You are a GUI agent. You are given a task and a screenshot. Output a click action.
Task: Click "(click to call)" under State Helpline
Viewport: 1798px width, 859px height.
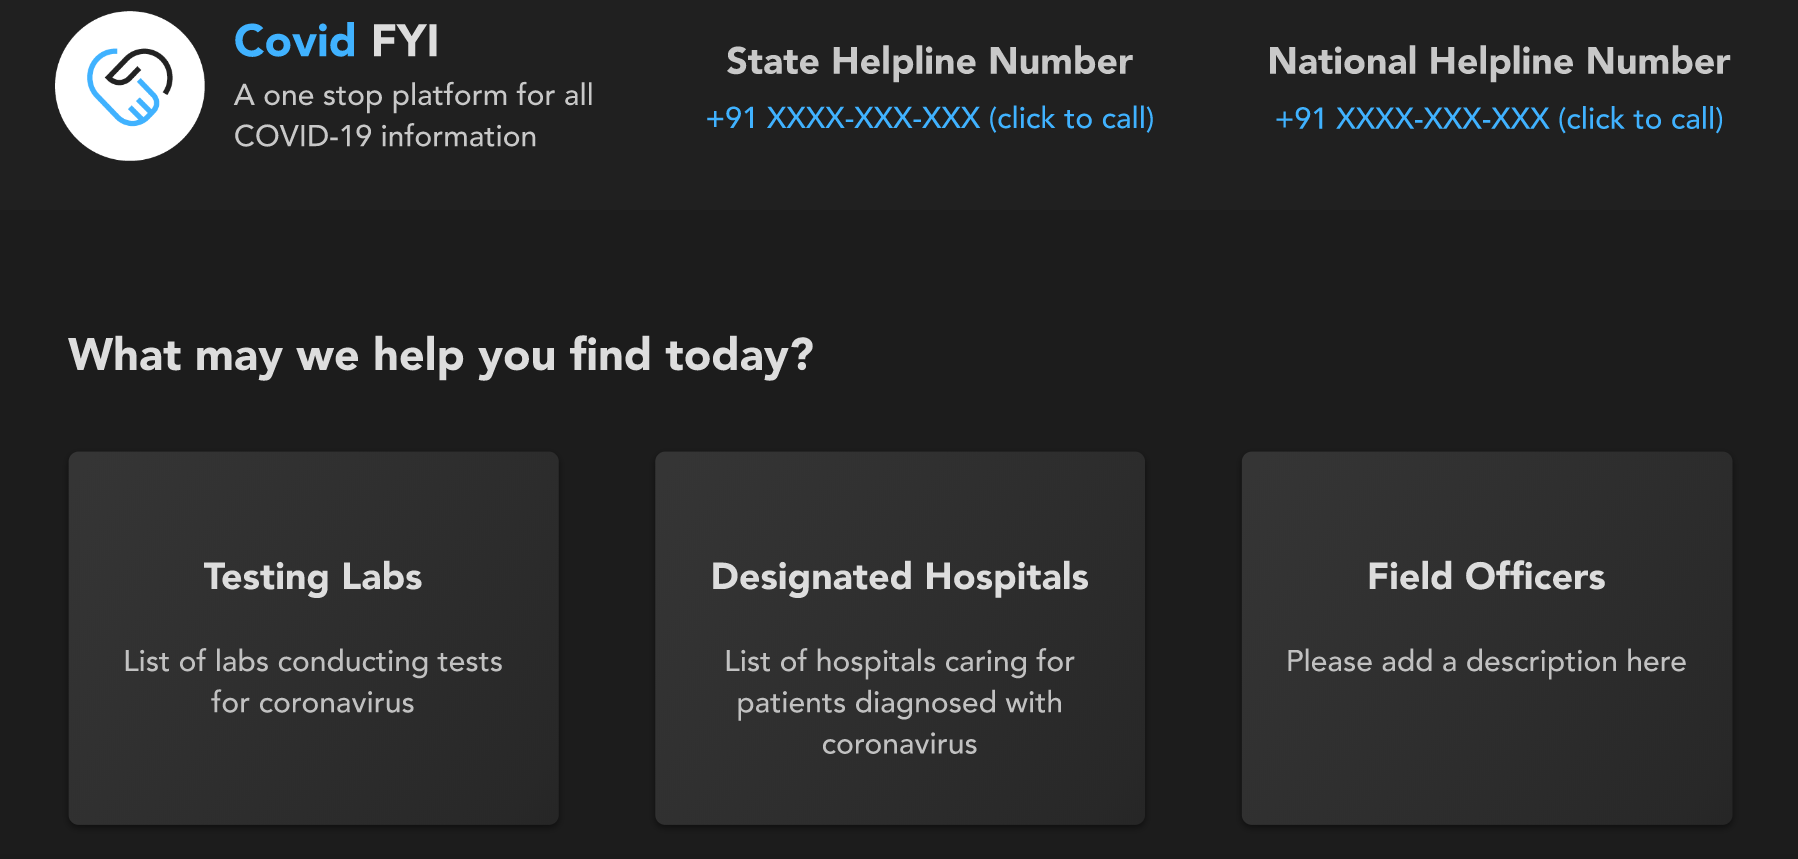[1071, 119]
